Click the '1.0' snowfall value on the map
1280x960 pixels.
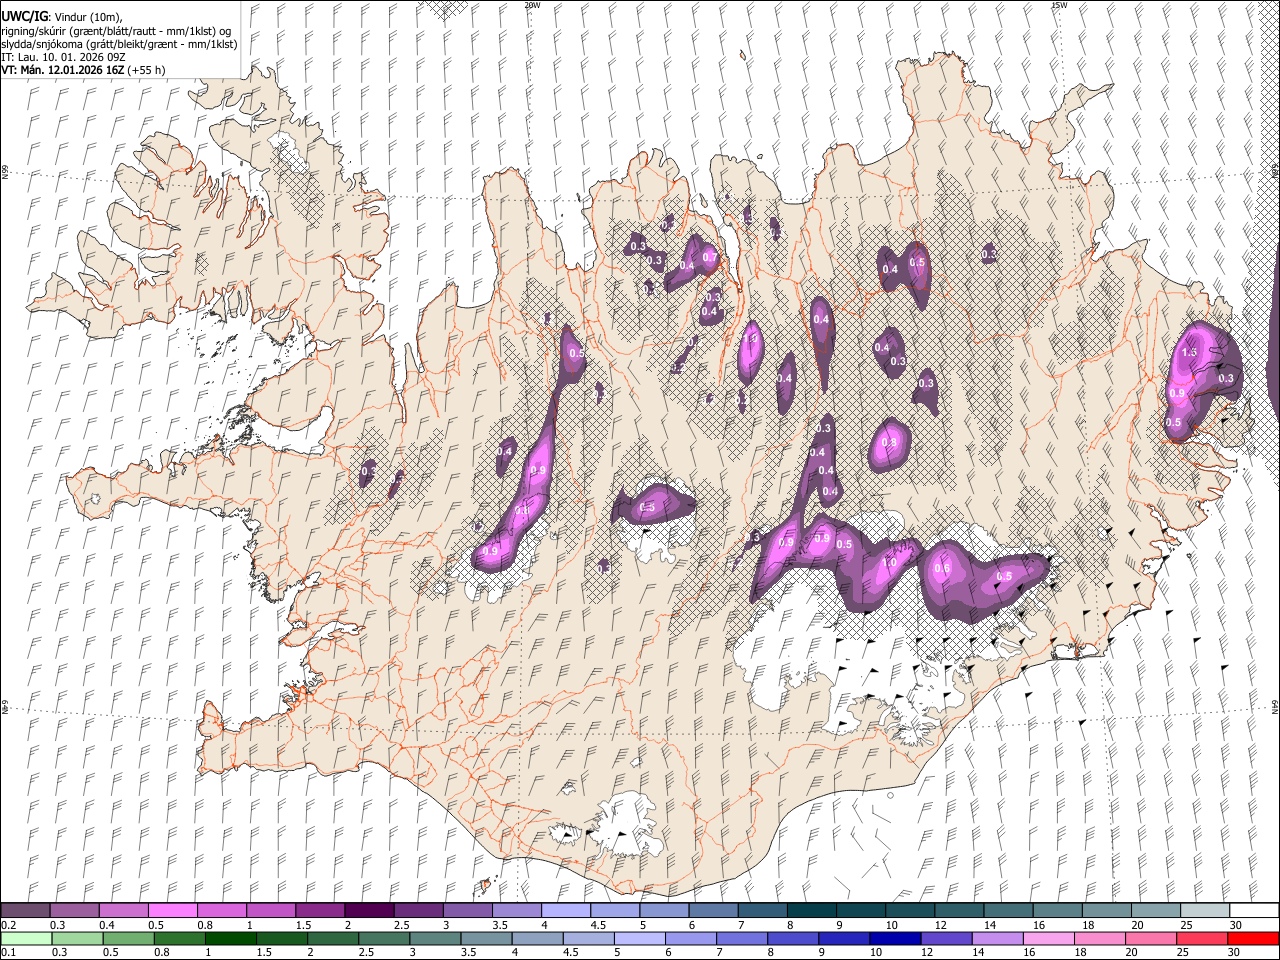coord(889,563)
